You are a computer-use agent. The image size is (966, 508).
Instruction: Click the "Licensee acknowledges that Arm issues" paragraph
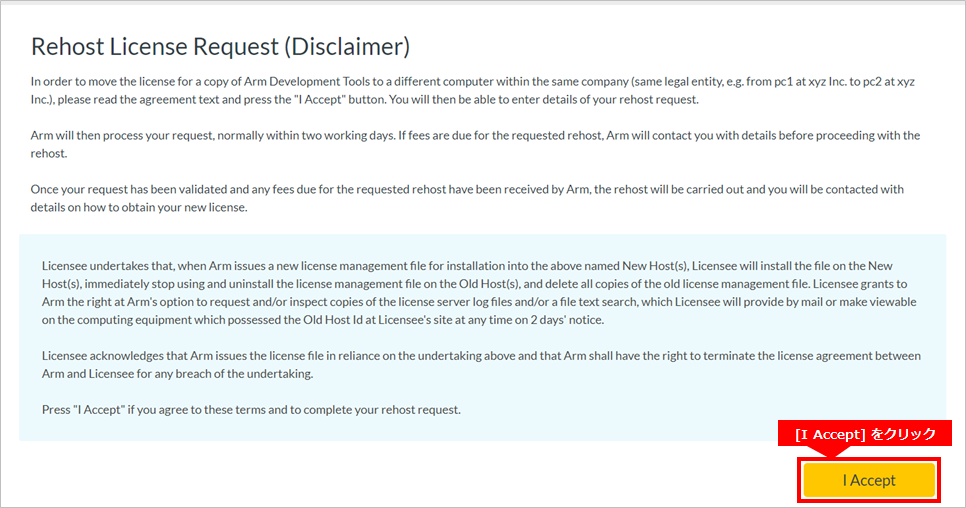click(x=481, y=365)
